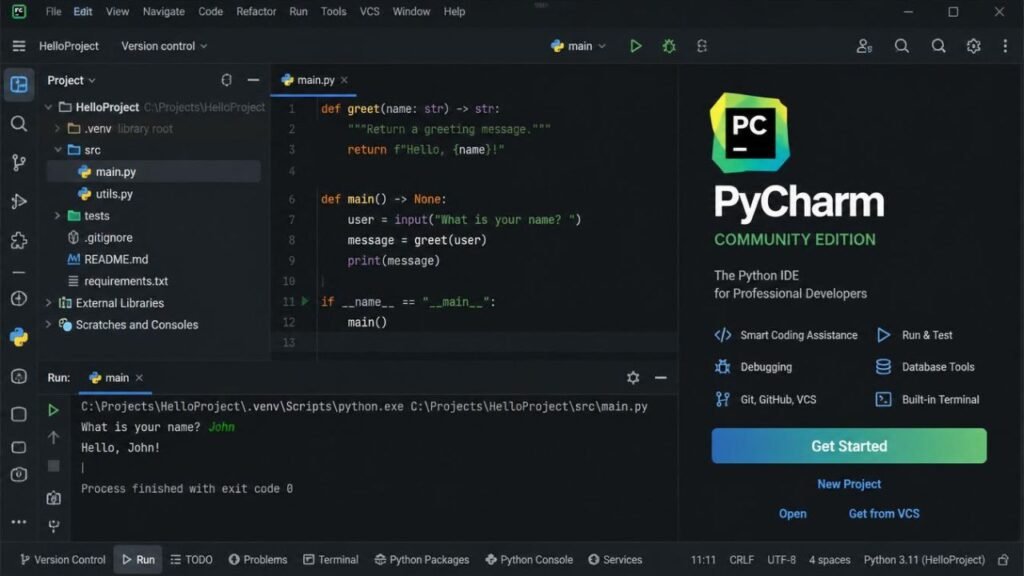Click the green Run button in the toolbar

[635, 46]
